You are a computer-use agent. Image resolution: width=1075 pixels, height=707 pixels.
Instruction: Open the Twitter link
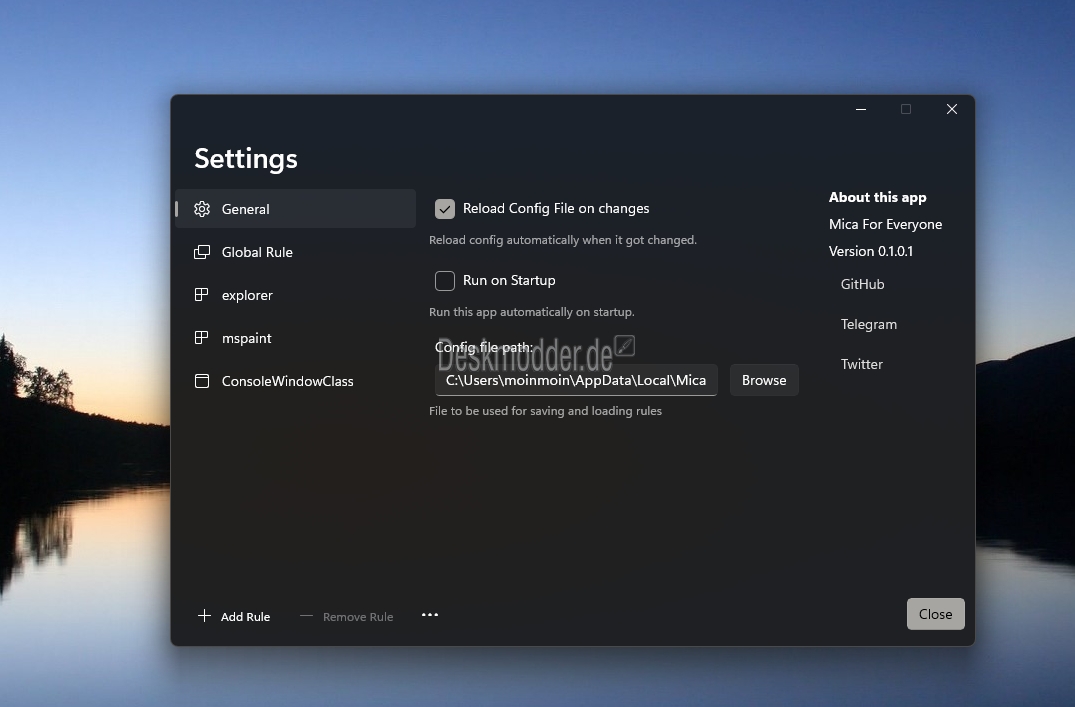pos(861,364)
